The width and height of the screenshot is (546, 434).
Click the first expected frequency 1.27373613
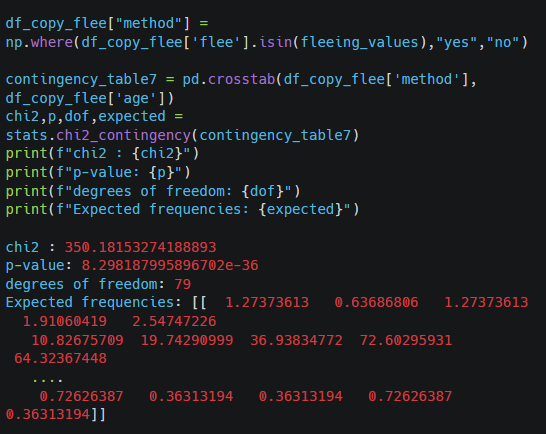(x=267, y=302)
